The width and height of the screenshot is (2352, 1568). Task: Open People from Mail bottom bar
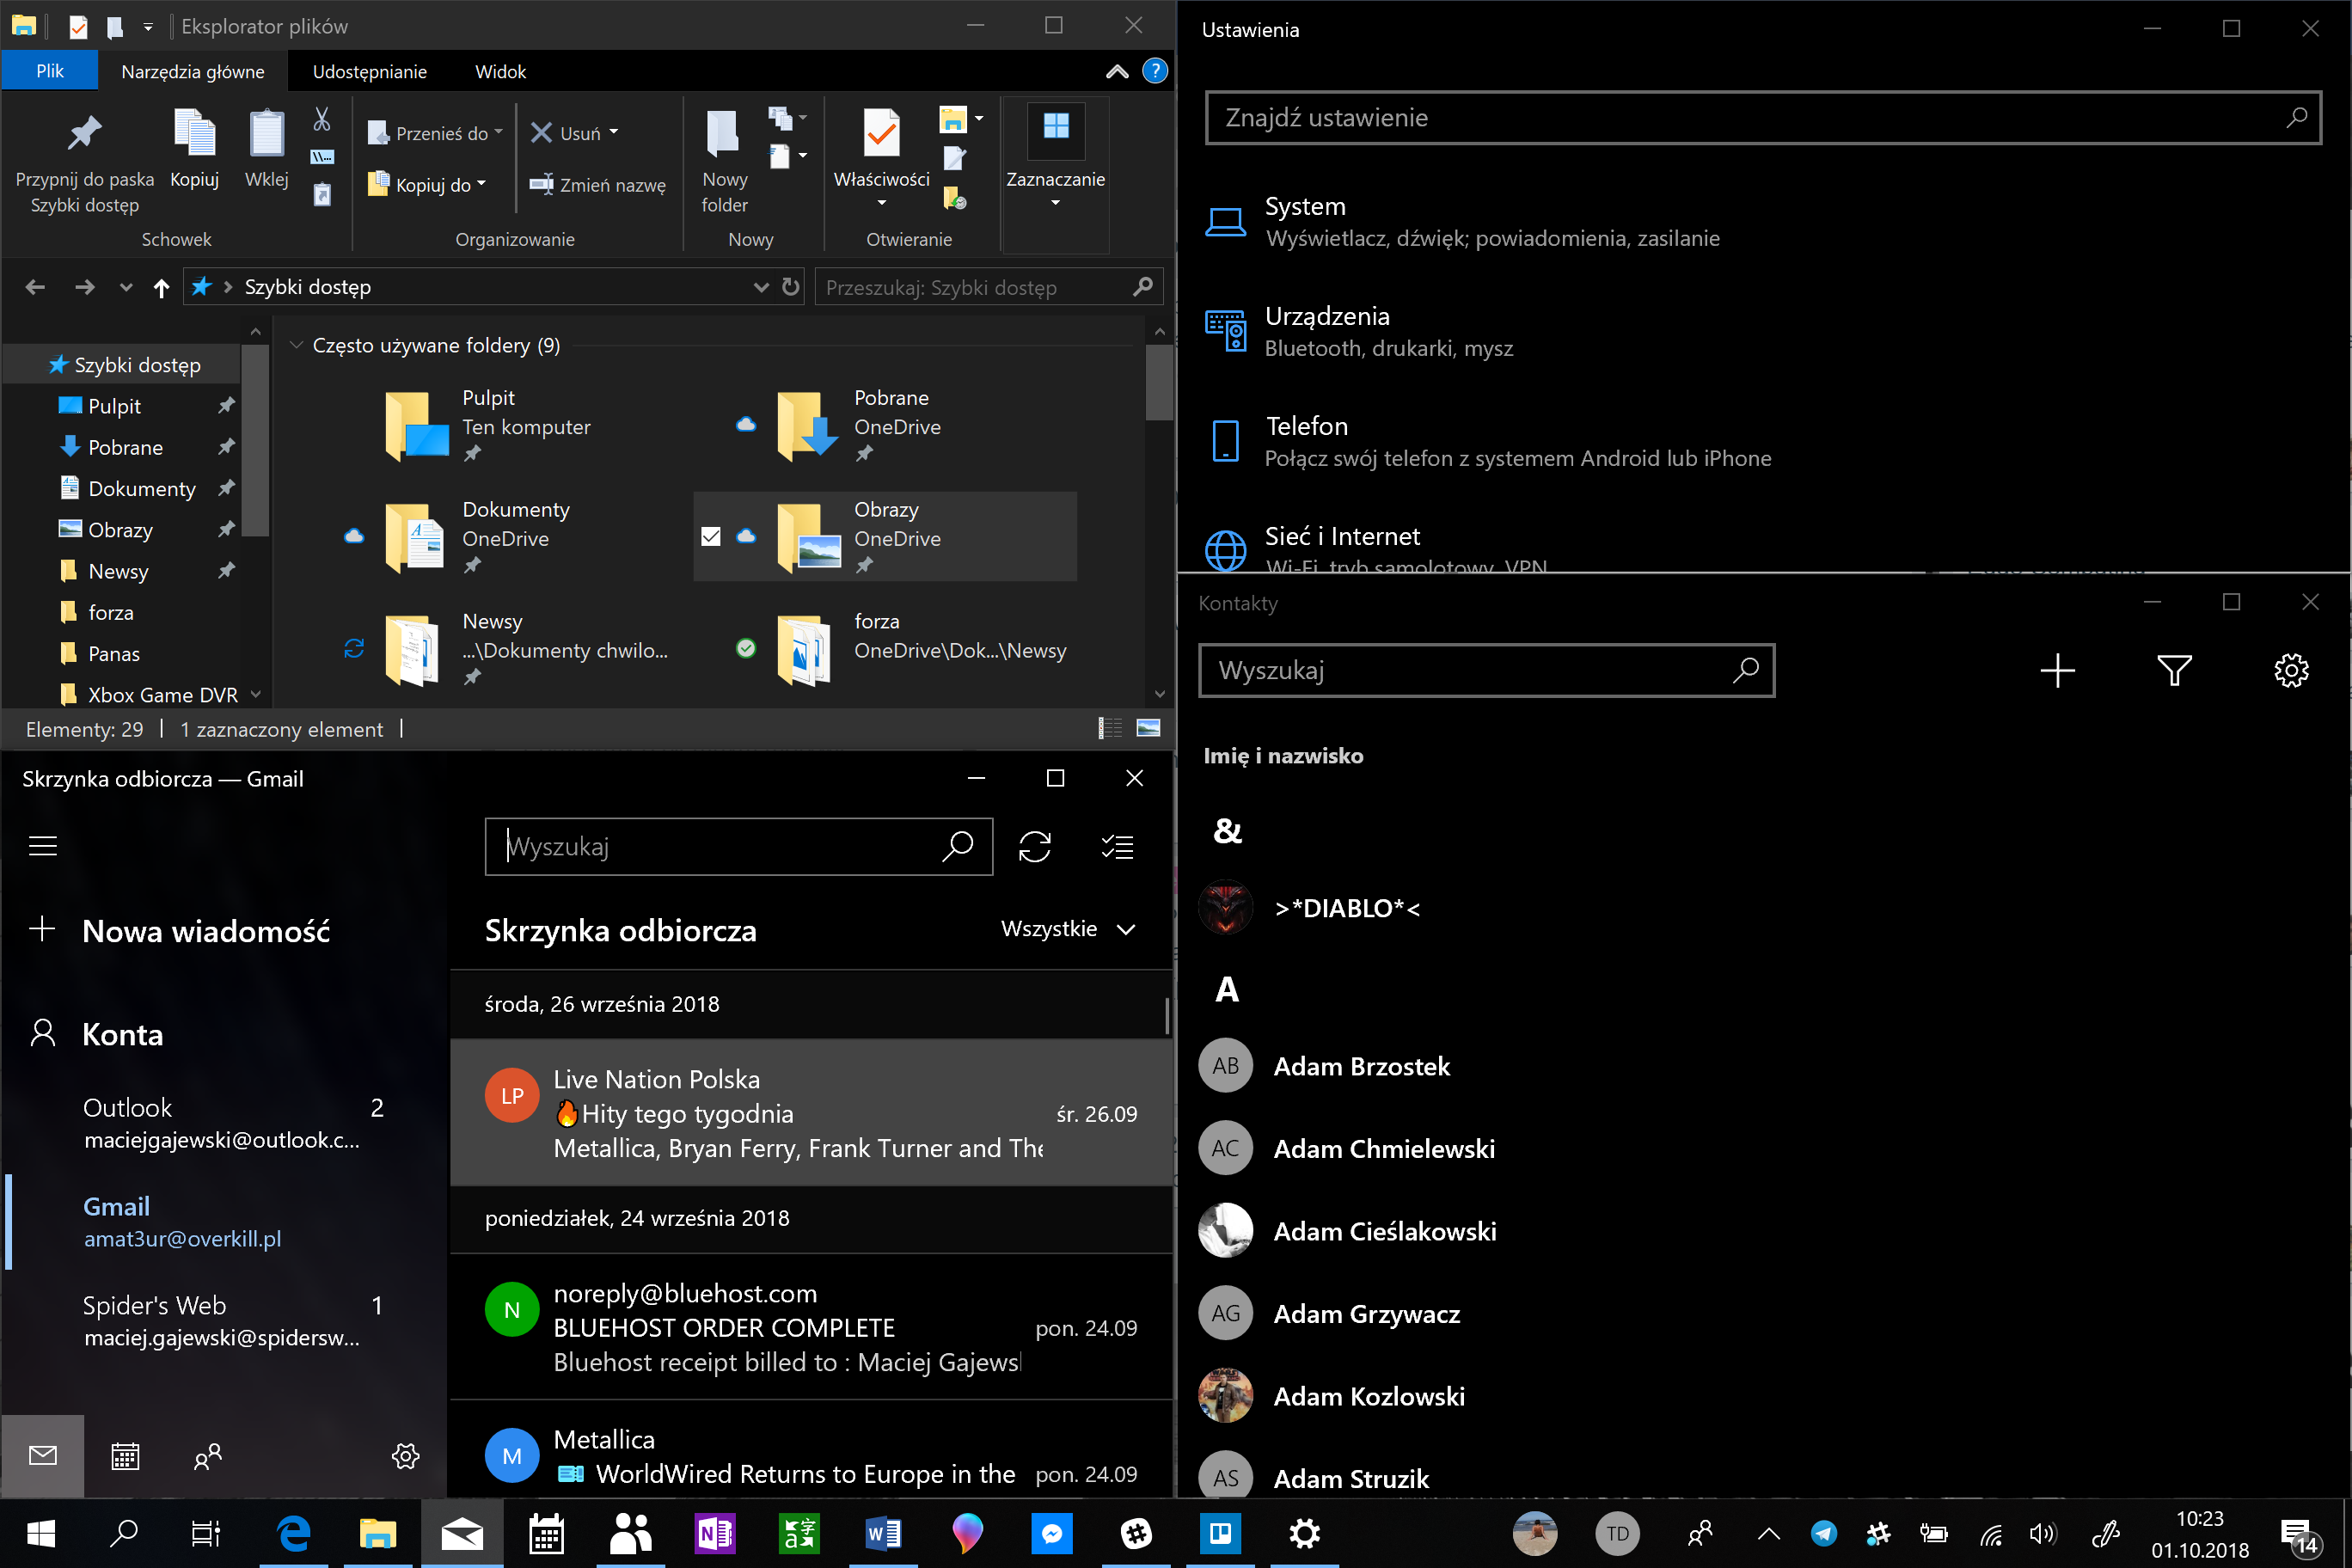(207, 1456)
